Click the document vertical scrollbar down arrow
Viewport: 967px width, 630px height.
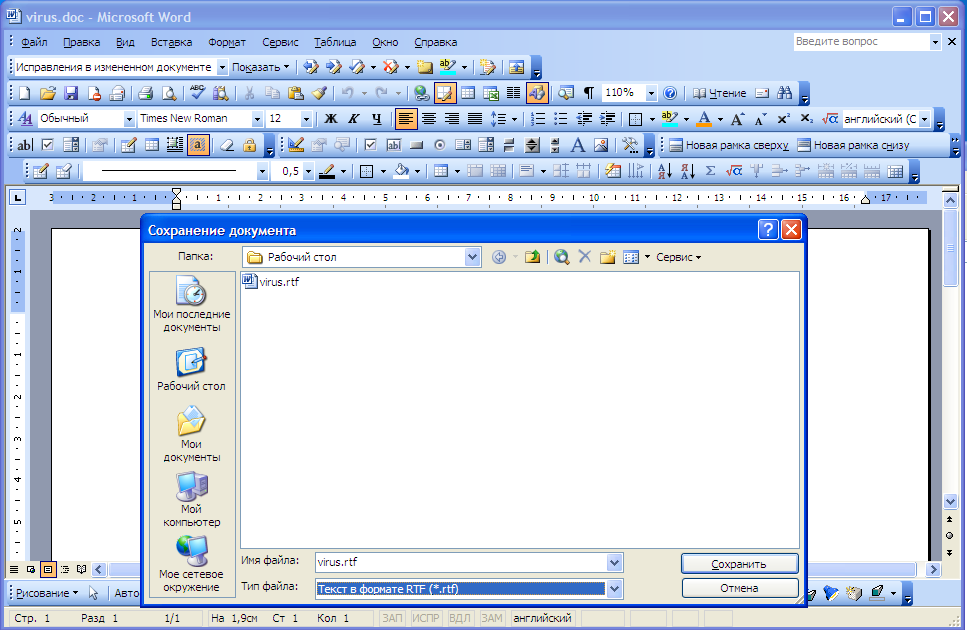pos(950,501)
